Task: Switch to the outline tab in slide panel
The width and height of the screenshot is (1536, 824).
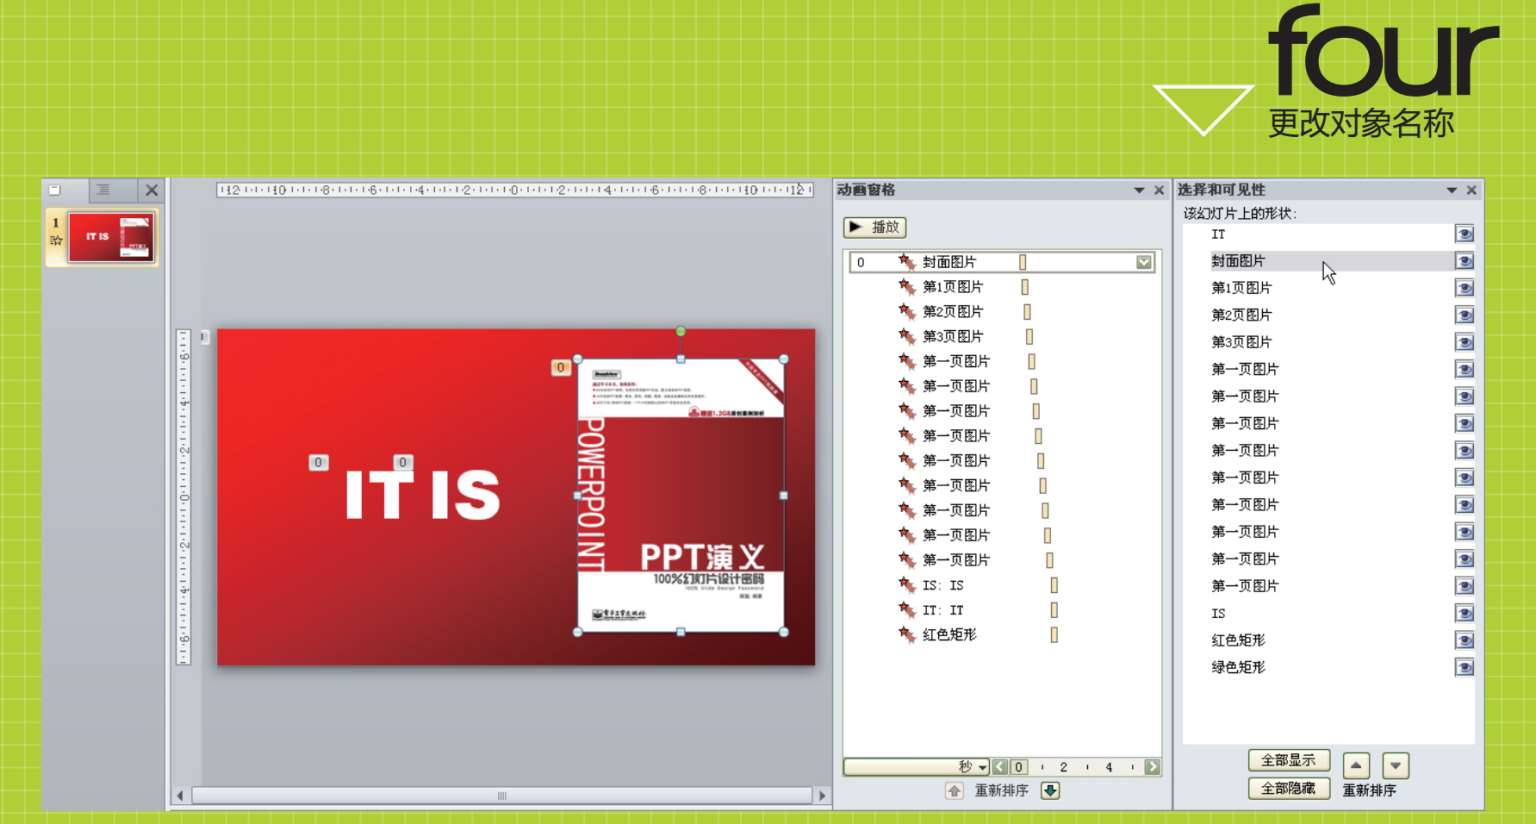Action: point(103,189)
